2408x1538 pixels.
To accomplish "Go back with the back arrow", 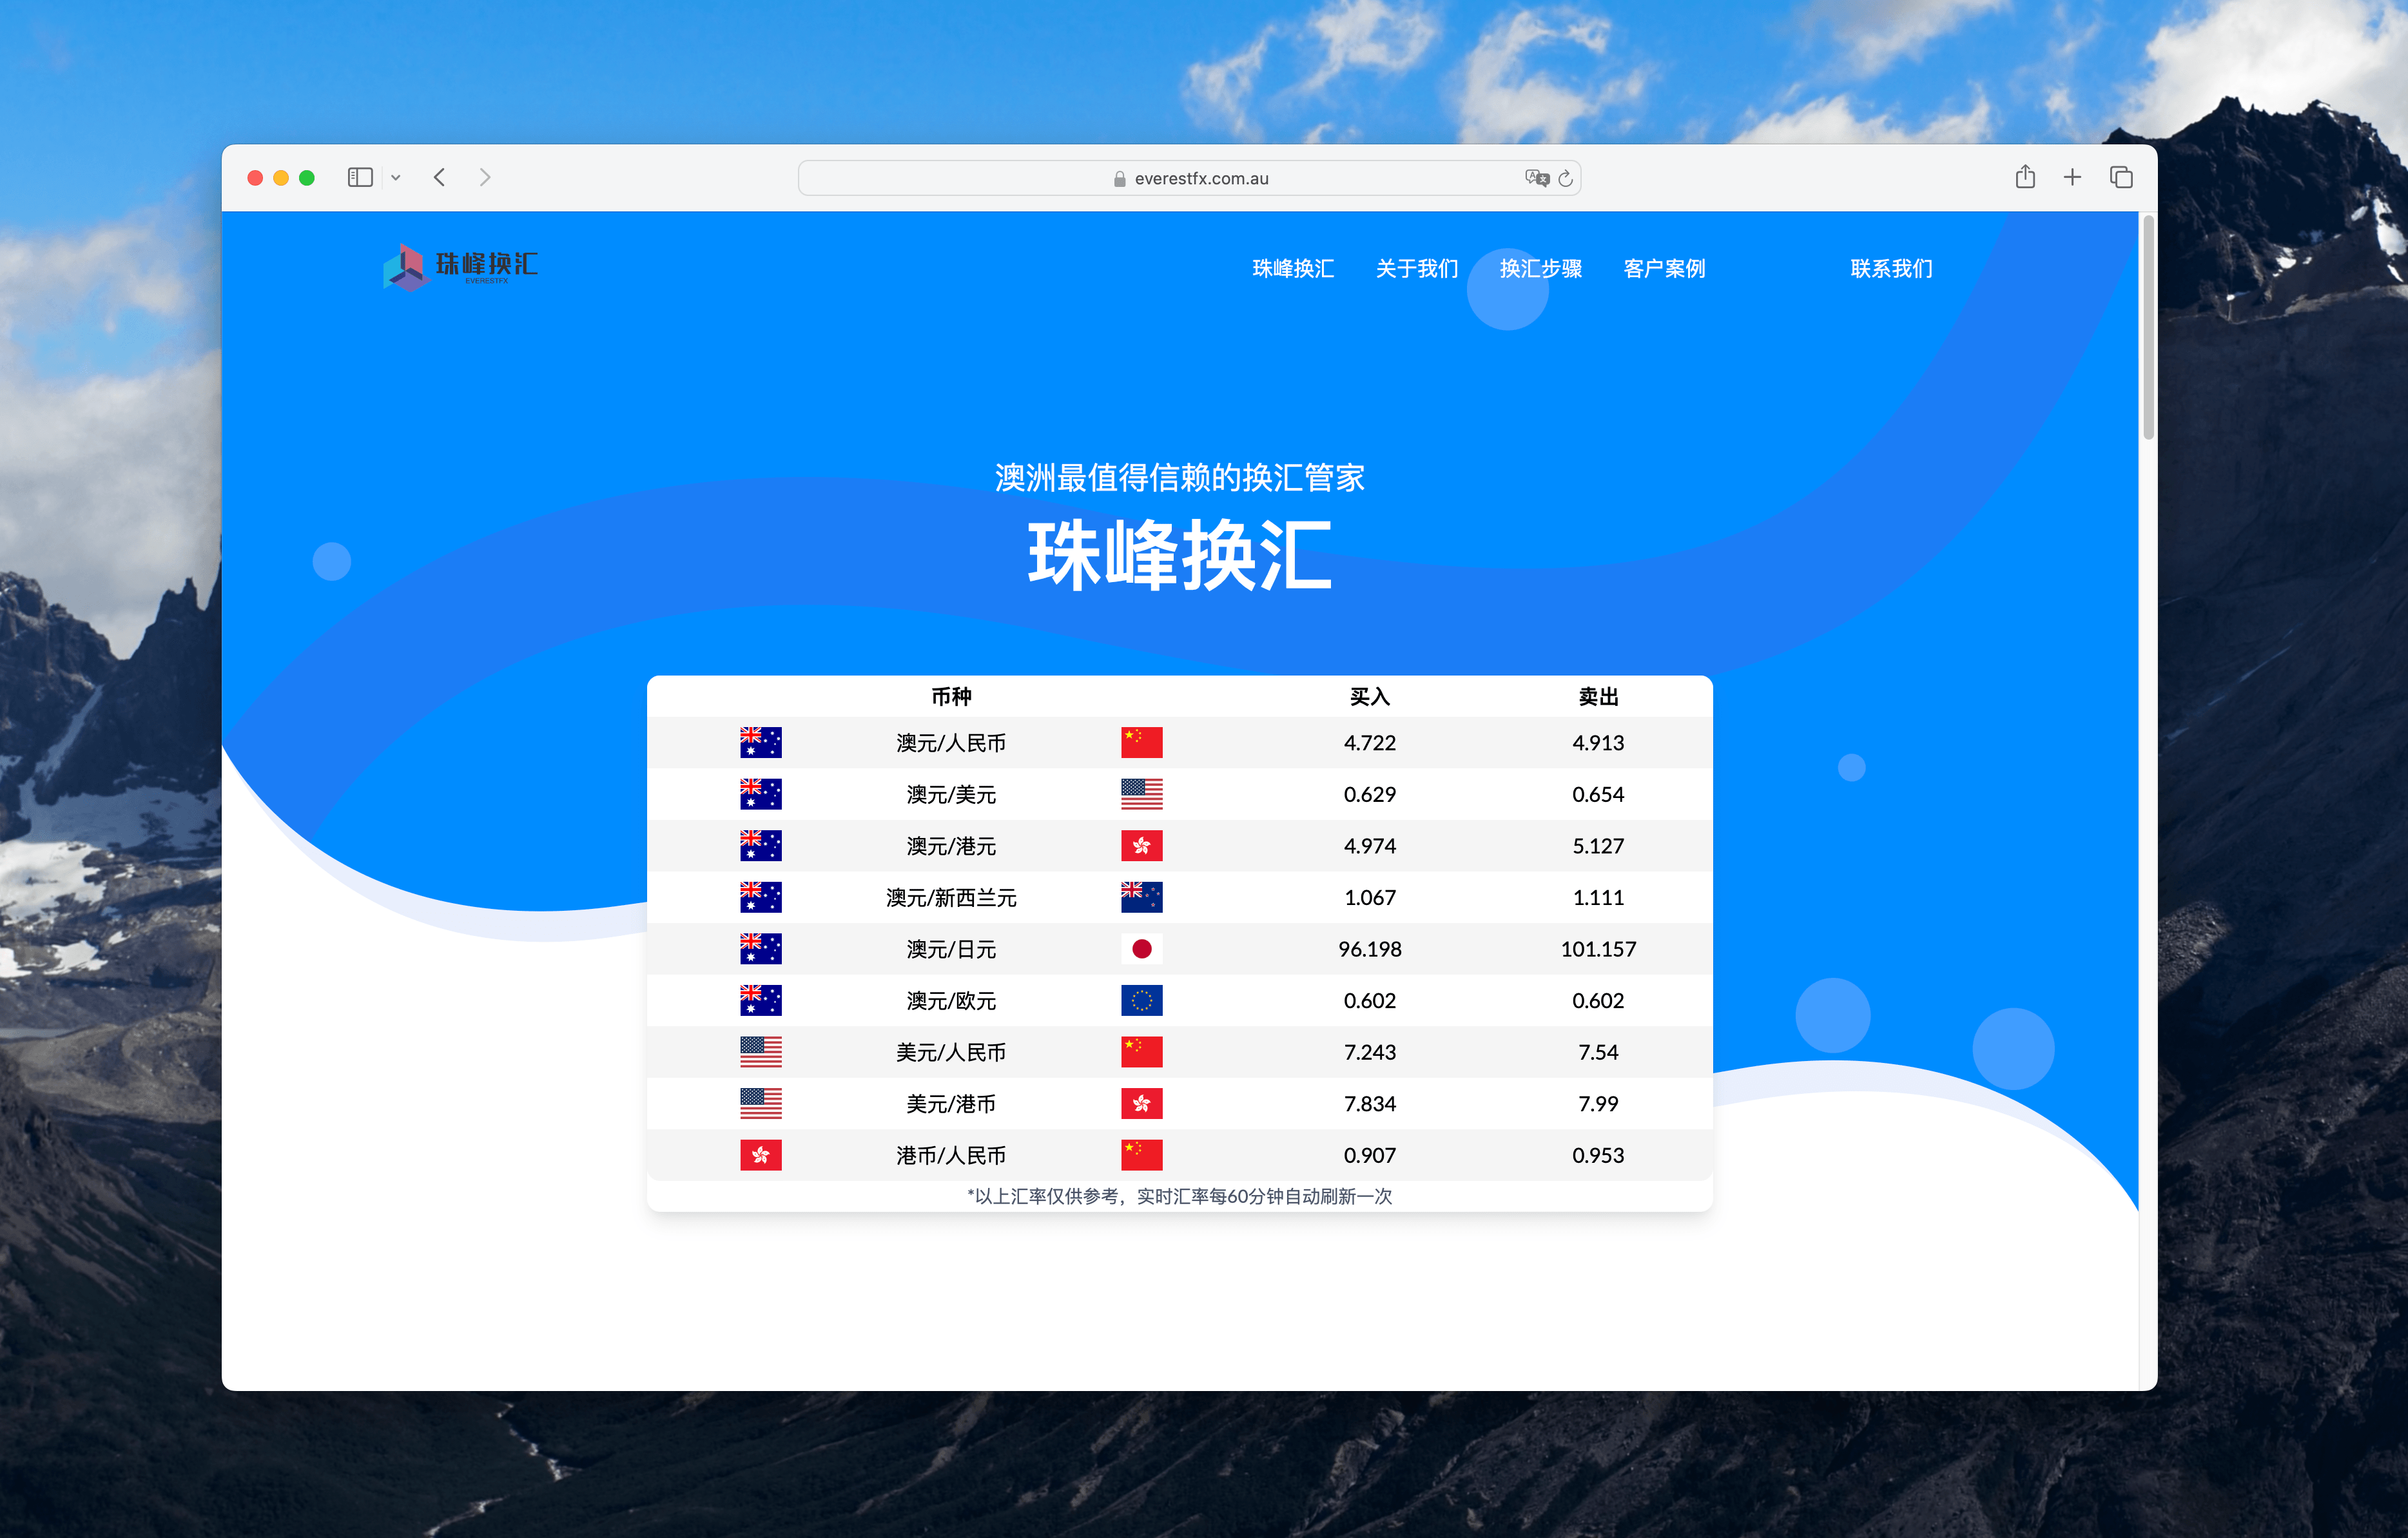I will [x=439, y=177].
